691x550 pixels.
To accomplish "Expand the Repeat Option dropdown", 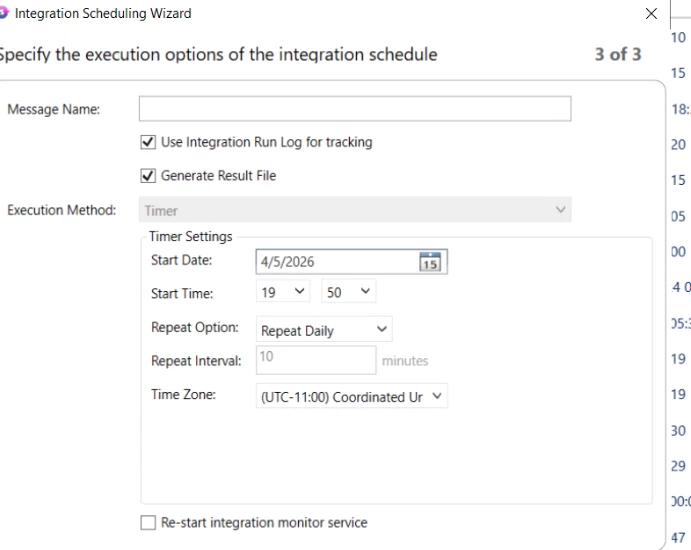I will (x=324, y=330).
